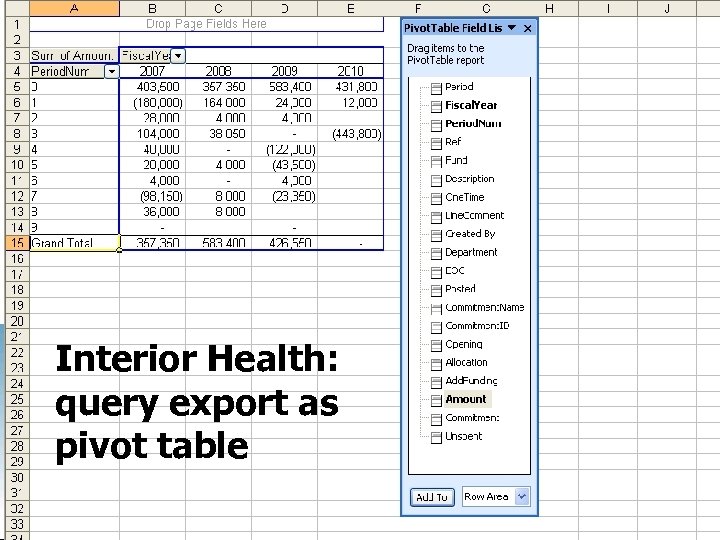Screen dimensions: 720x540
Task: Select the 2009 column heading cell
Action: coord(285,71)
